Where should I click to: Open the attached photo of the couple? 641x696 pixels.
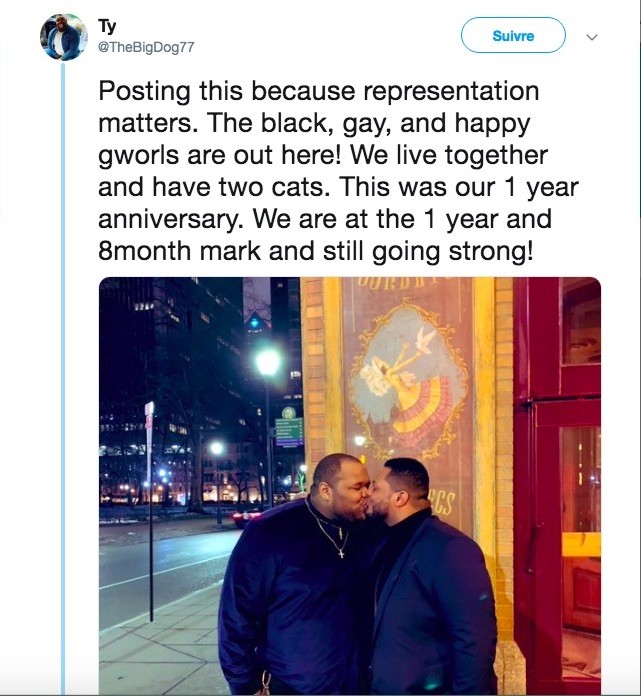(350, 486)
